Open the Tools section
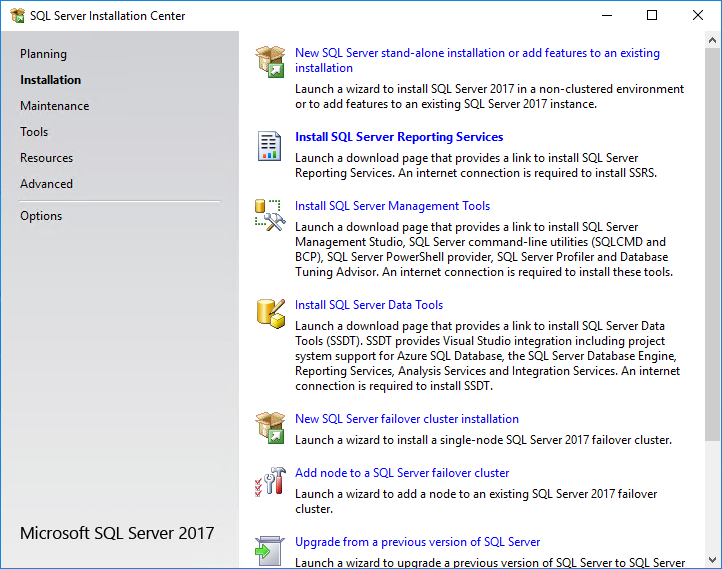Image resolution: width=722 pixels, height=569 pixels. (x=34, y=132)
